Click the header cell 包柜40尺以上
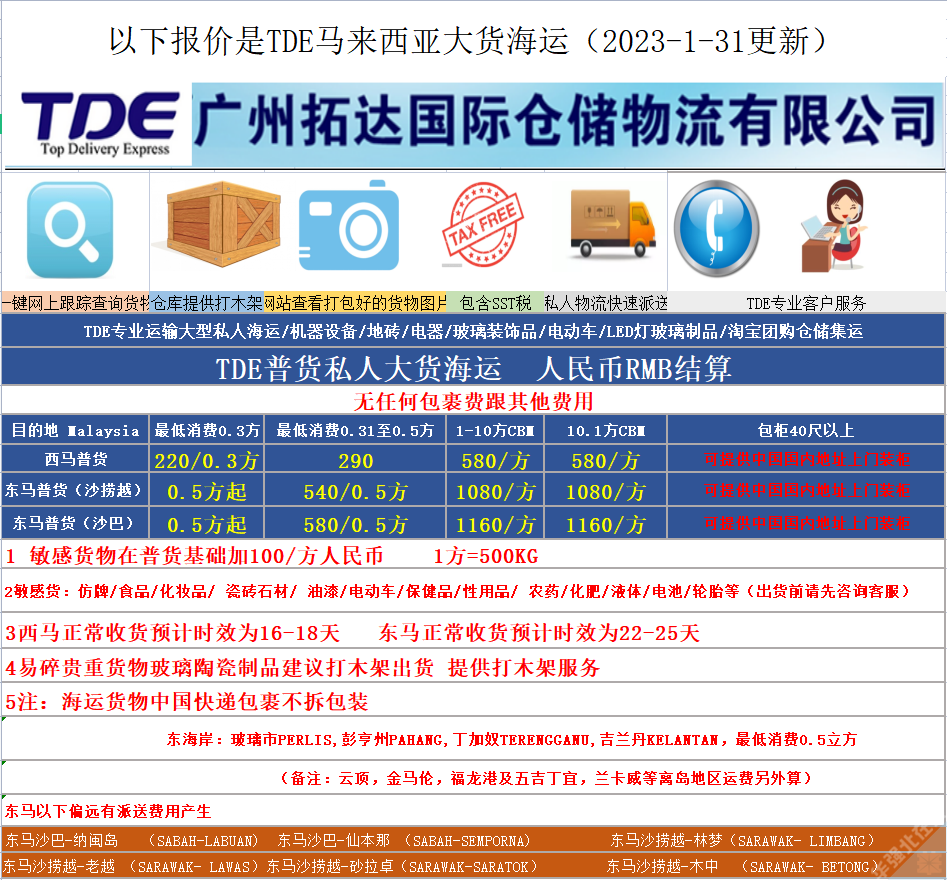The height and width of the screenshot is (880, 947). (806, 431)
